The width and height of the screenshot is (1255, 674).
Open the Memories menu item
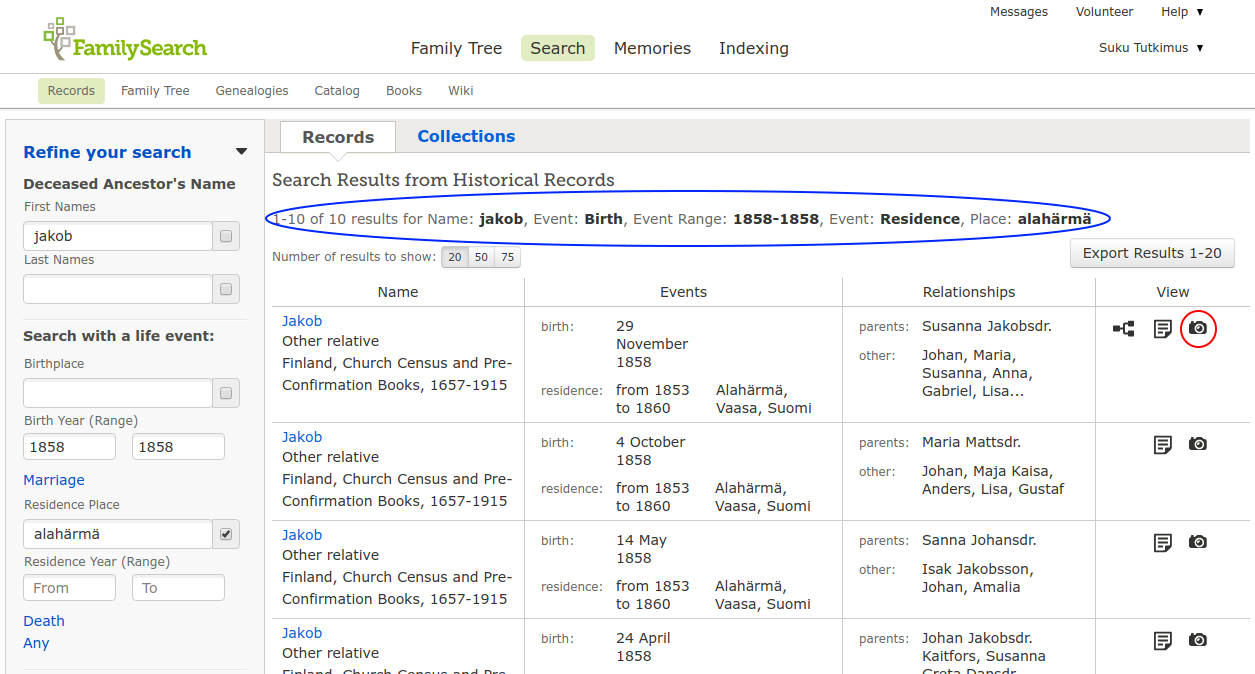tap(652, 48)
